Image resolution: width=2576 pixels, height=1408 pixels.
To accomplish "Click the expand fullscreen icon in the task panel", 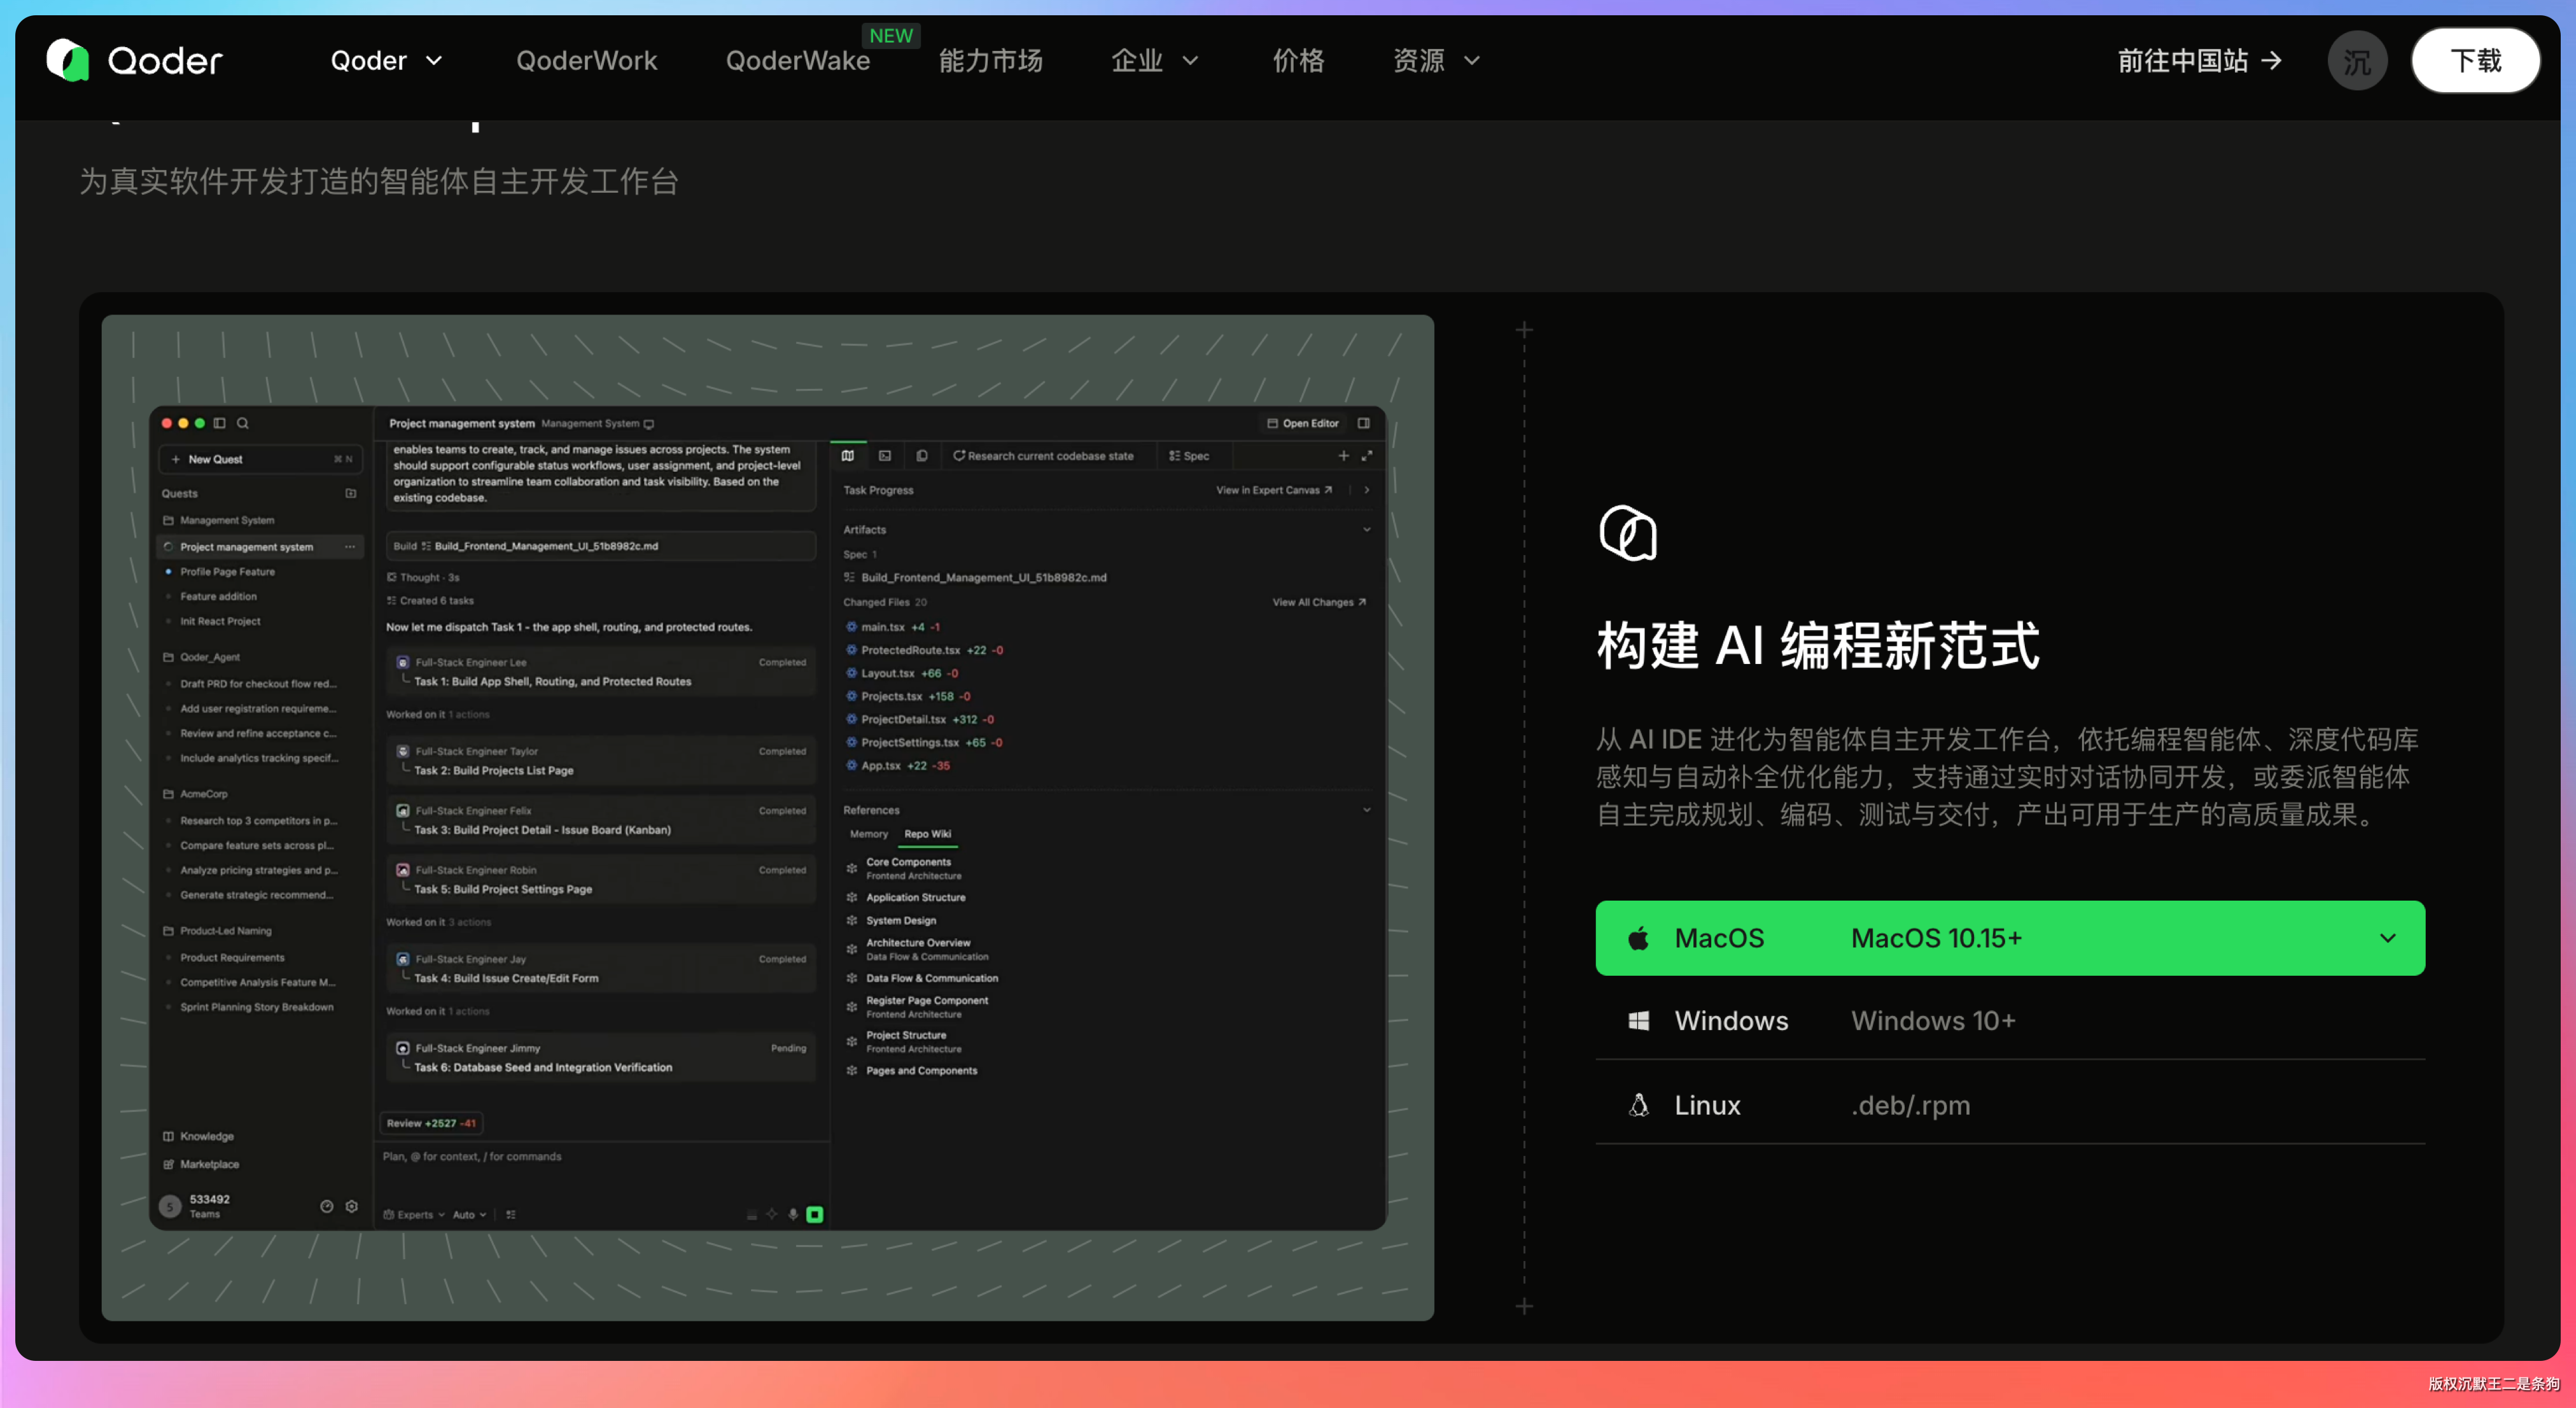I will pos(1367,456).
